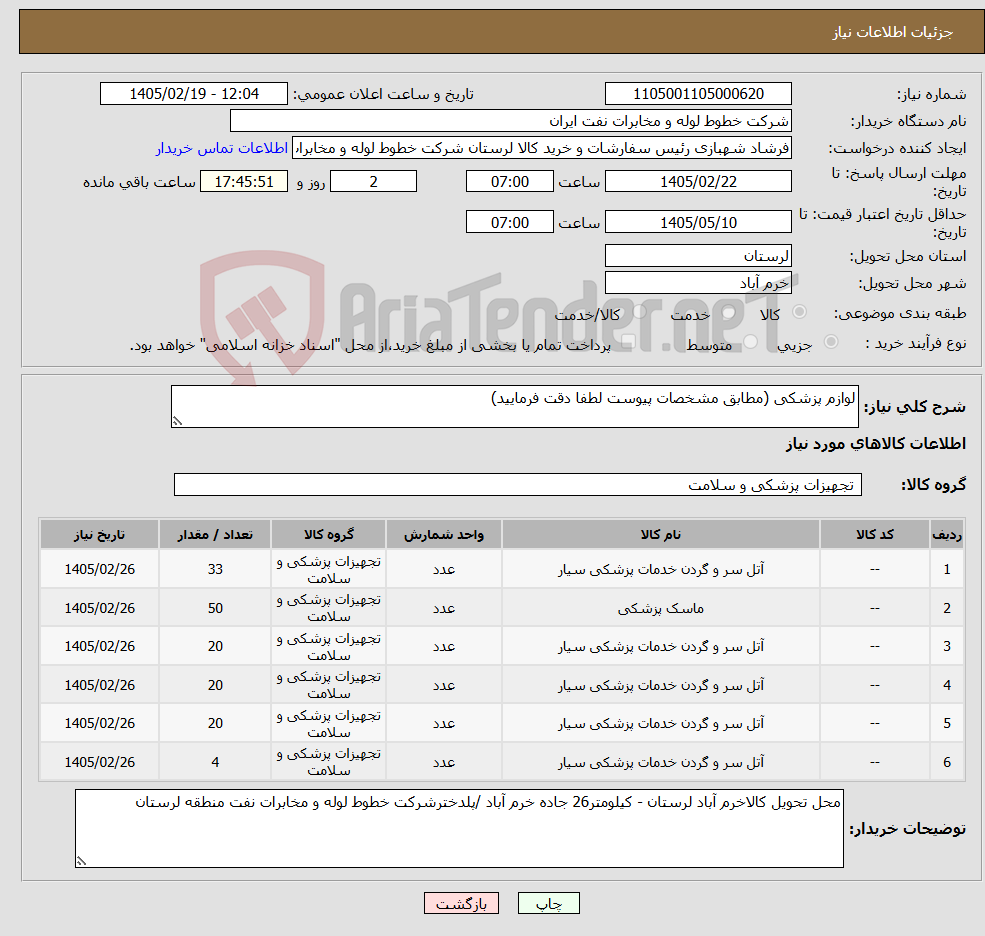This screenshot has width=985, height=936.
Task: Click the کد کالا column header
Action: click(x=874, y=535)
